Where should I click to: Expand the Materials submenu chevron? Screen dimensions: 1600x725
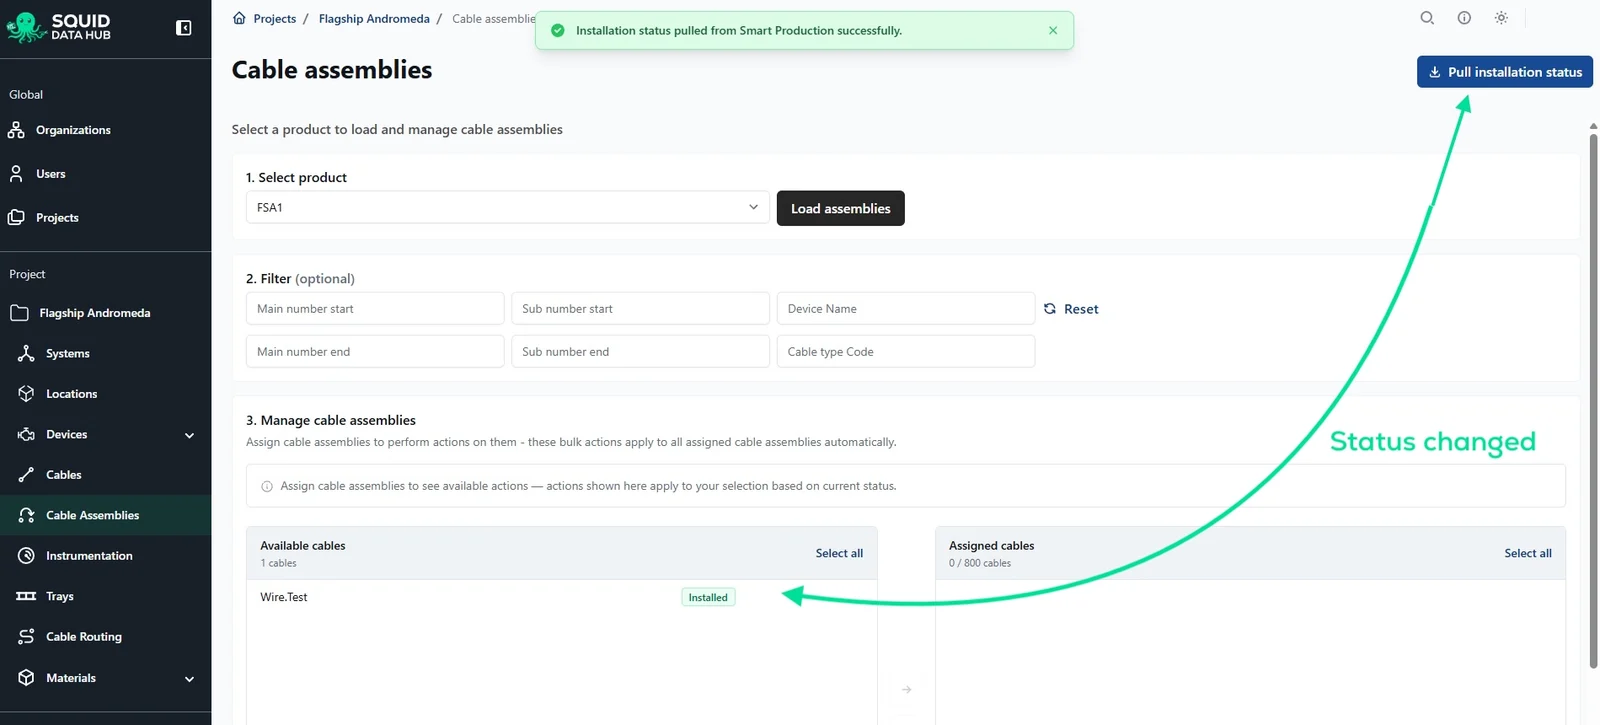(189, 679)
